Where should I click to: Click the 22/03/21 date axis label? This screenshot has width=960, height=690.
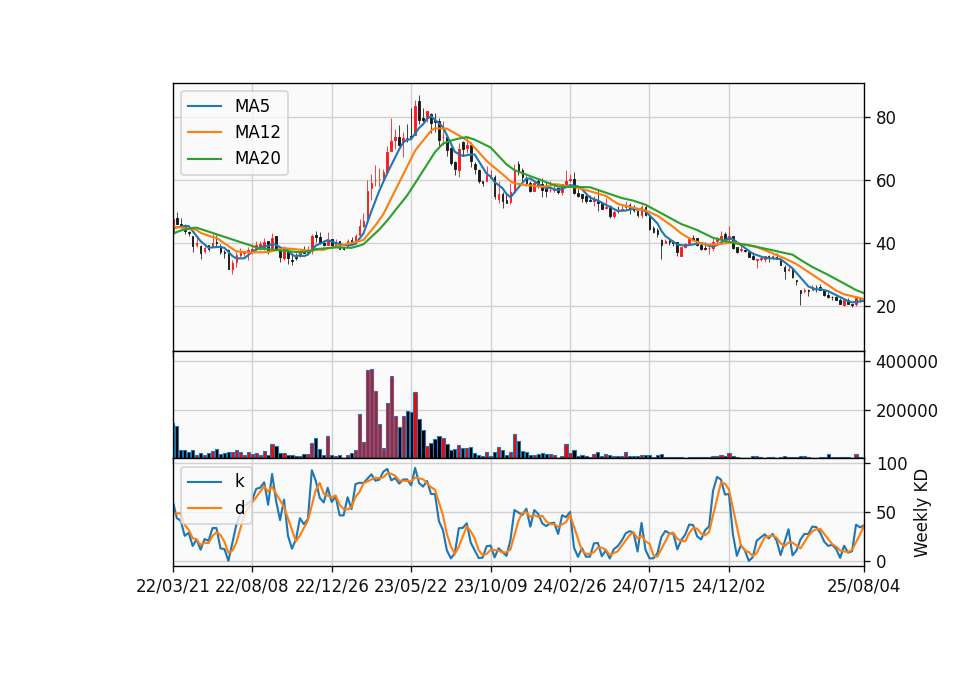(173, 586)
